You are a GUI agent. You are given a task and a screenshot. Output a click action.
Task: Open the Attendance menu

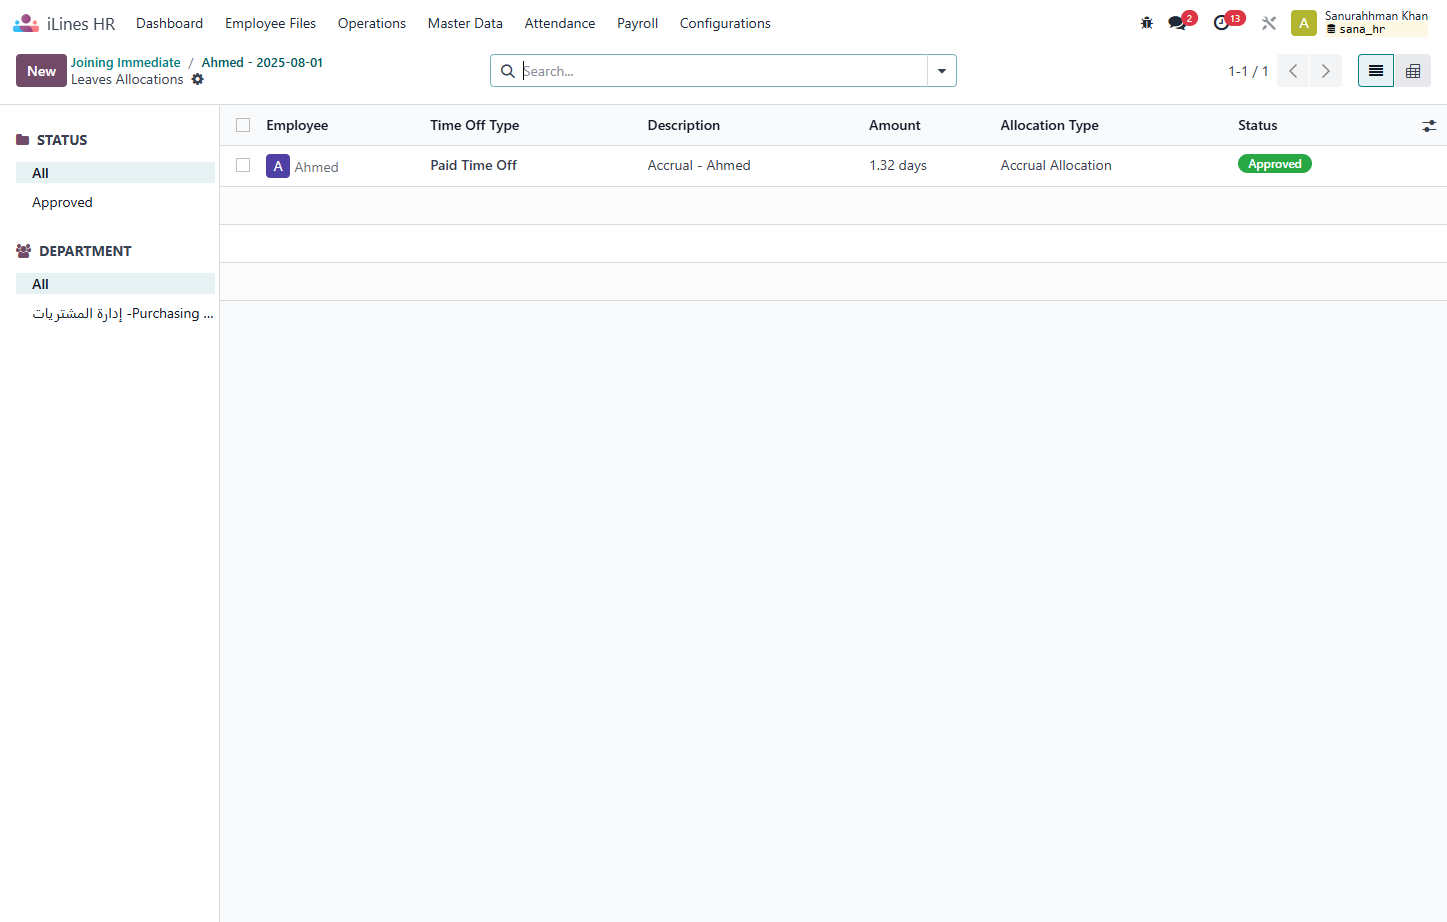560,23
